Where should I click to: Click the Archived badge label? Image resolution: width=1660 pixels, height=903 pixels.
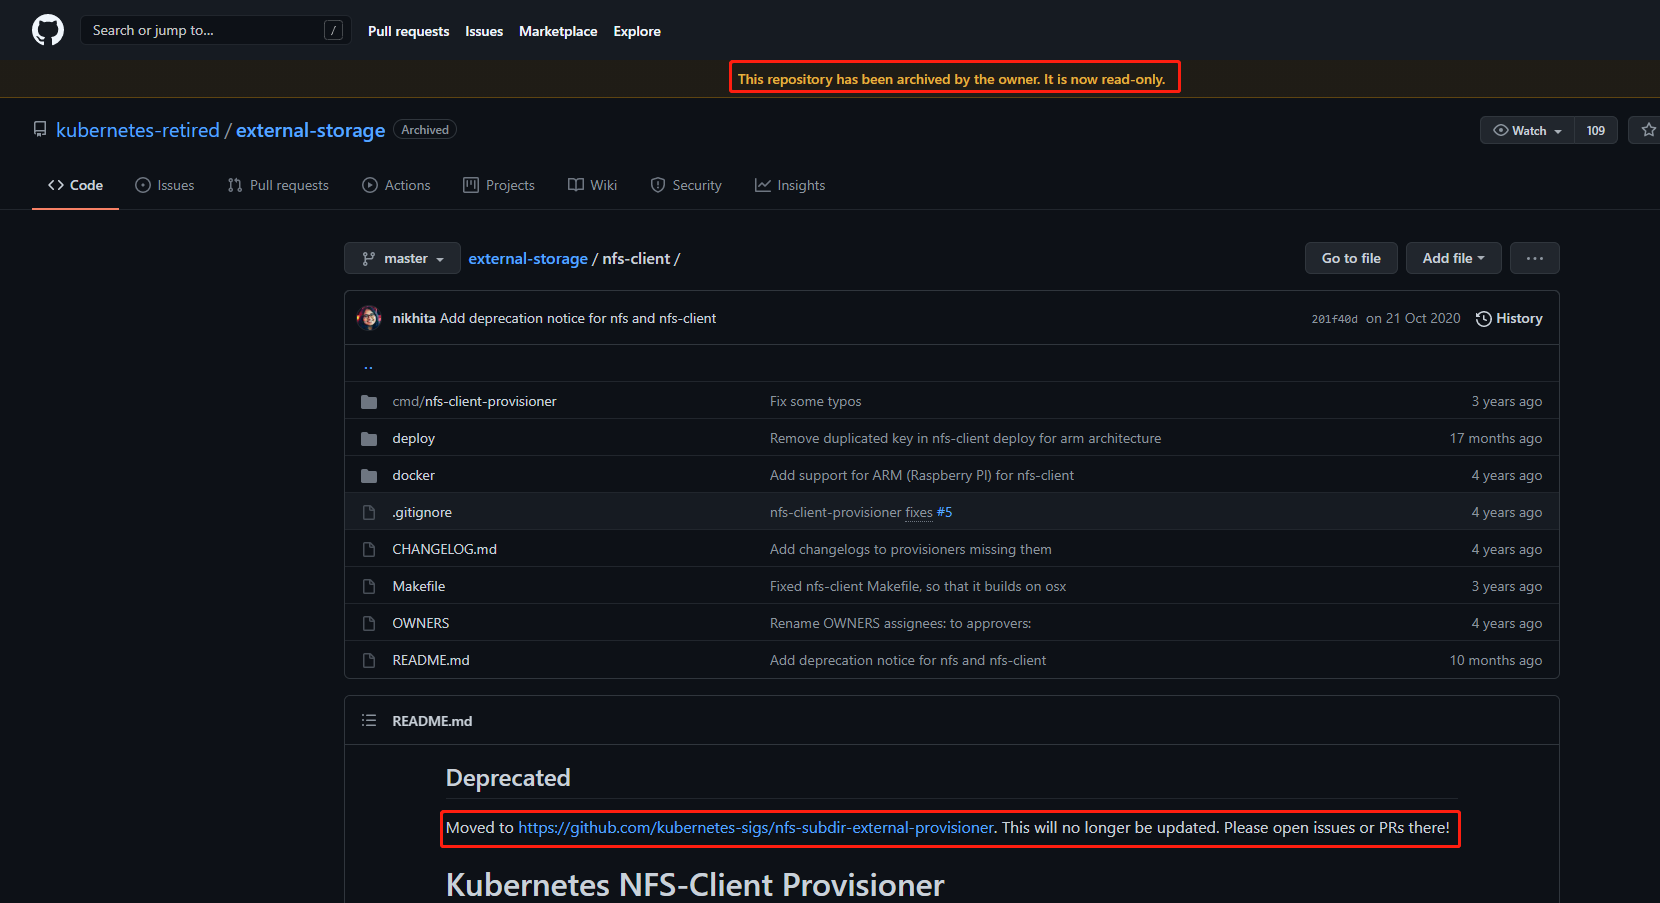click(425, 130)
